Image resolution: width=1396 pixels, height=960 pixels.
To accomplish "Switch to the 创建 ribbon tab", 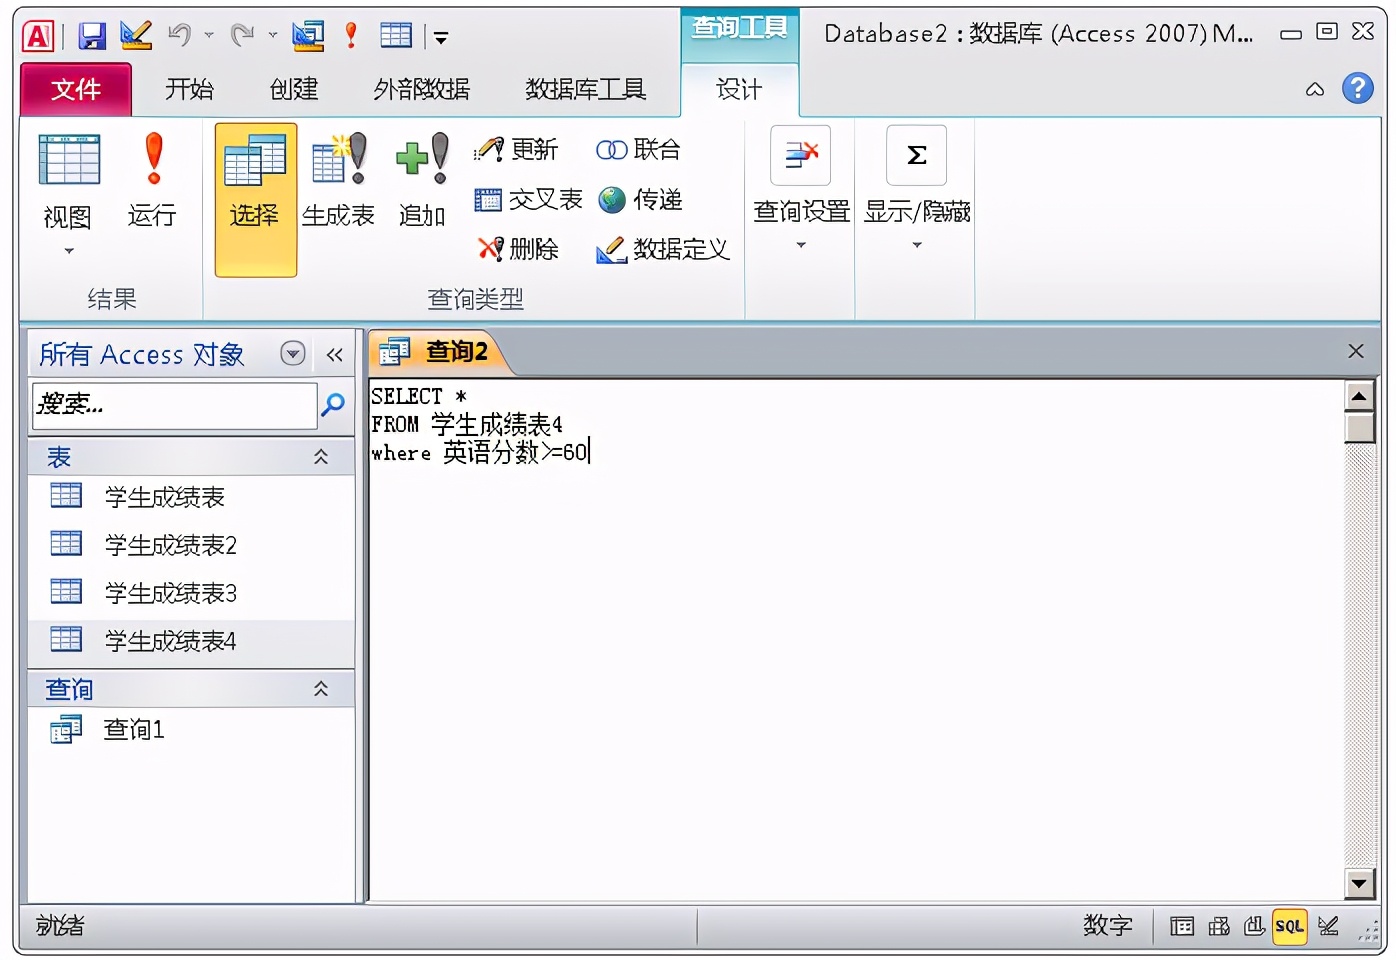I will (x=293, y=89).
